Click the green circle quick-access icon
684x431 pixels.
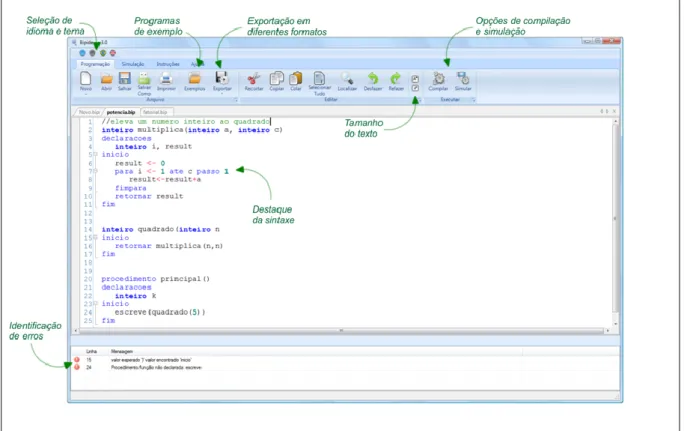pos(103,53)
